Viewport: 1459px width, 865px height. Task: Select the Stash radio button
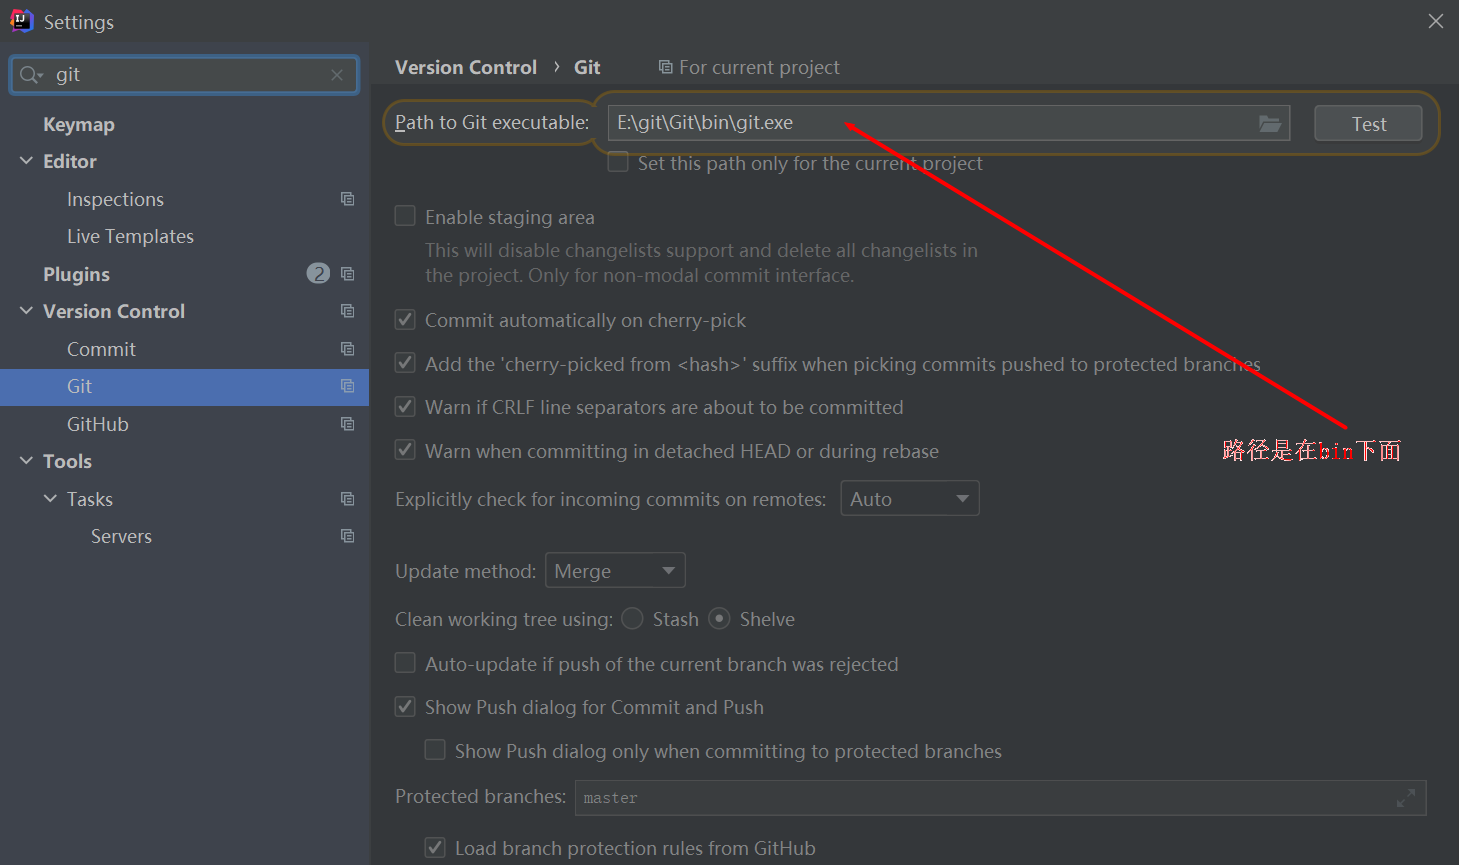632,619
